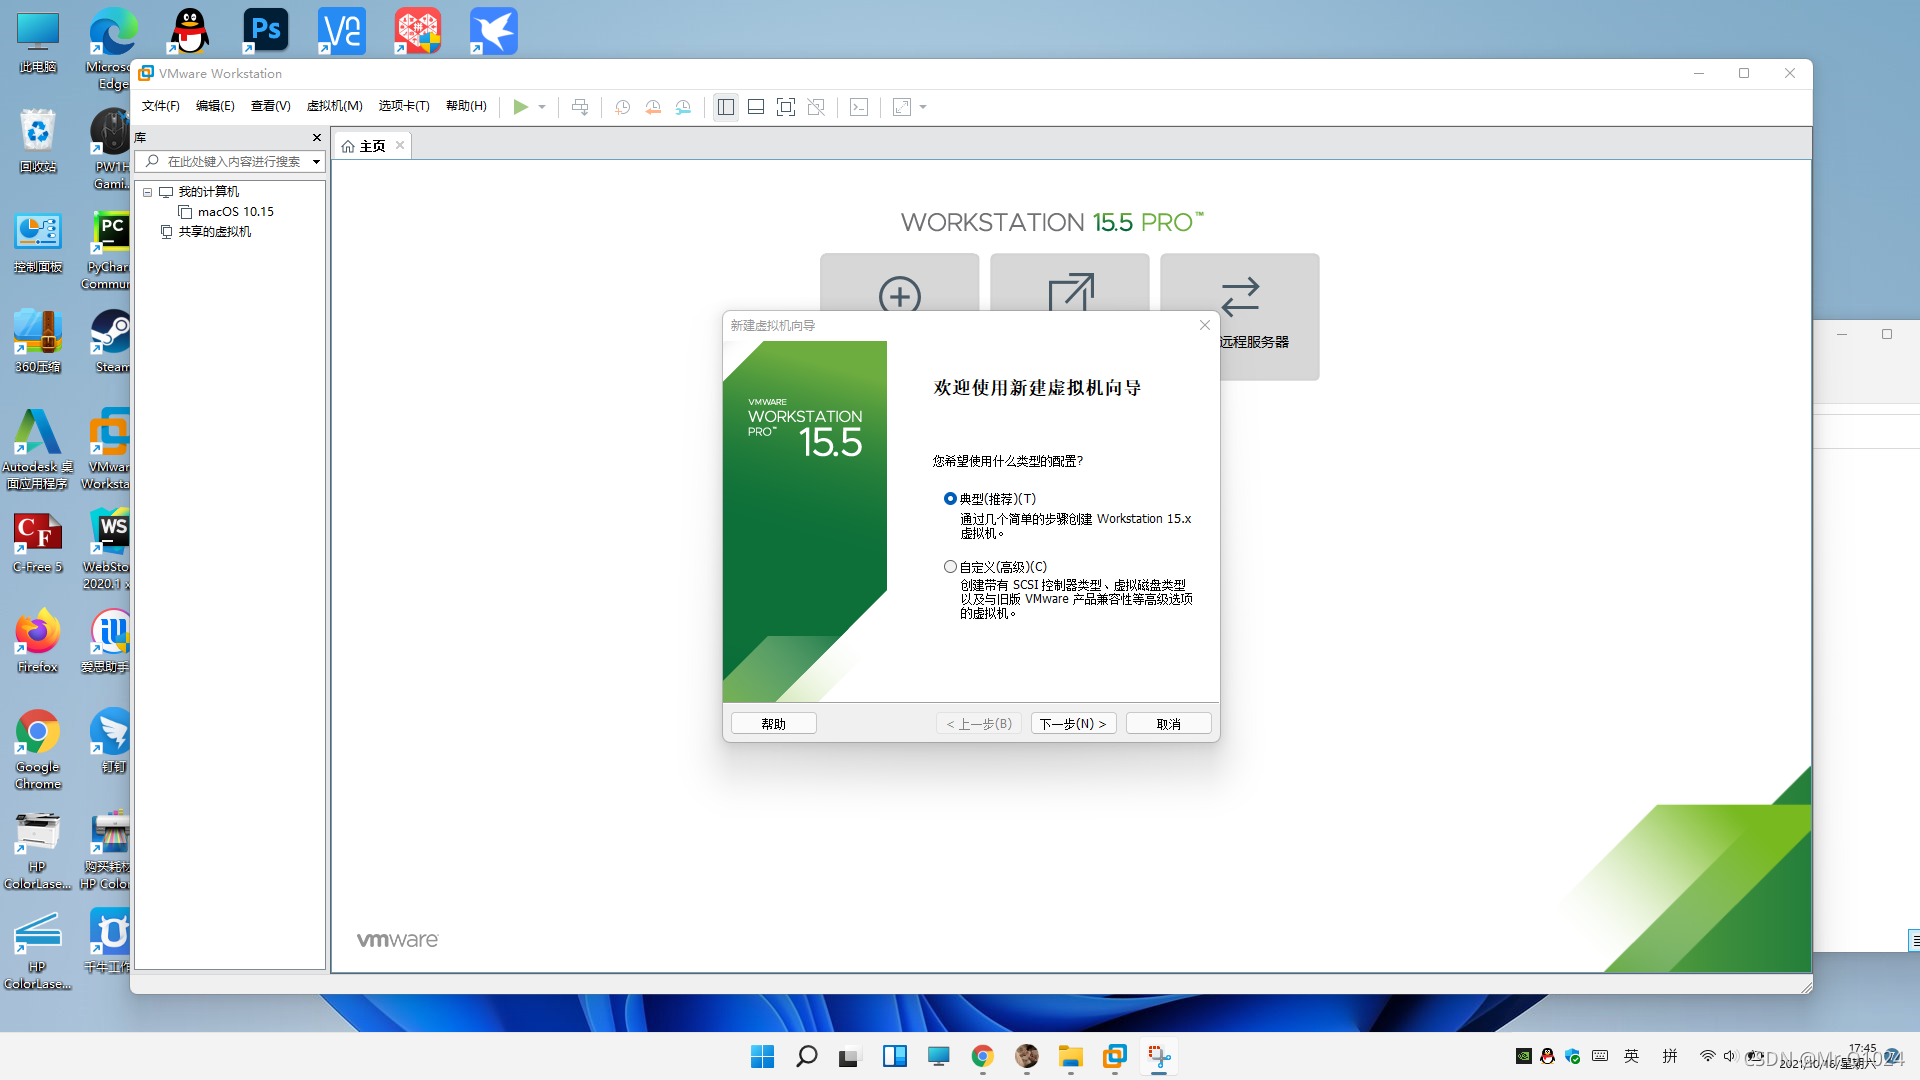Image resolution: width=1920 pixels, height=1080 pixels.
Task: Click the 英 input language indicator
Action: click(1632, 1056)
